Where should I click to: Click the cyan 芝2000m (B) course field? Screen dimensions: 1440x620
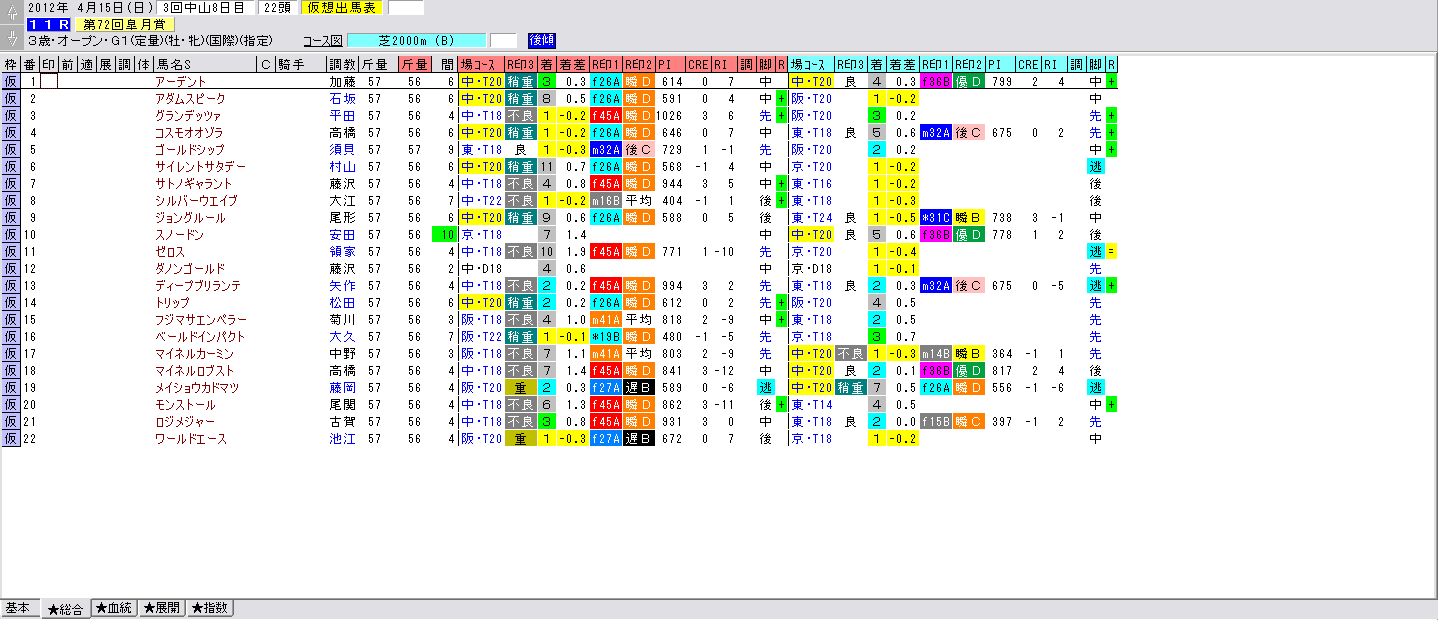[x=418, y=41]
